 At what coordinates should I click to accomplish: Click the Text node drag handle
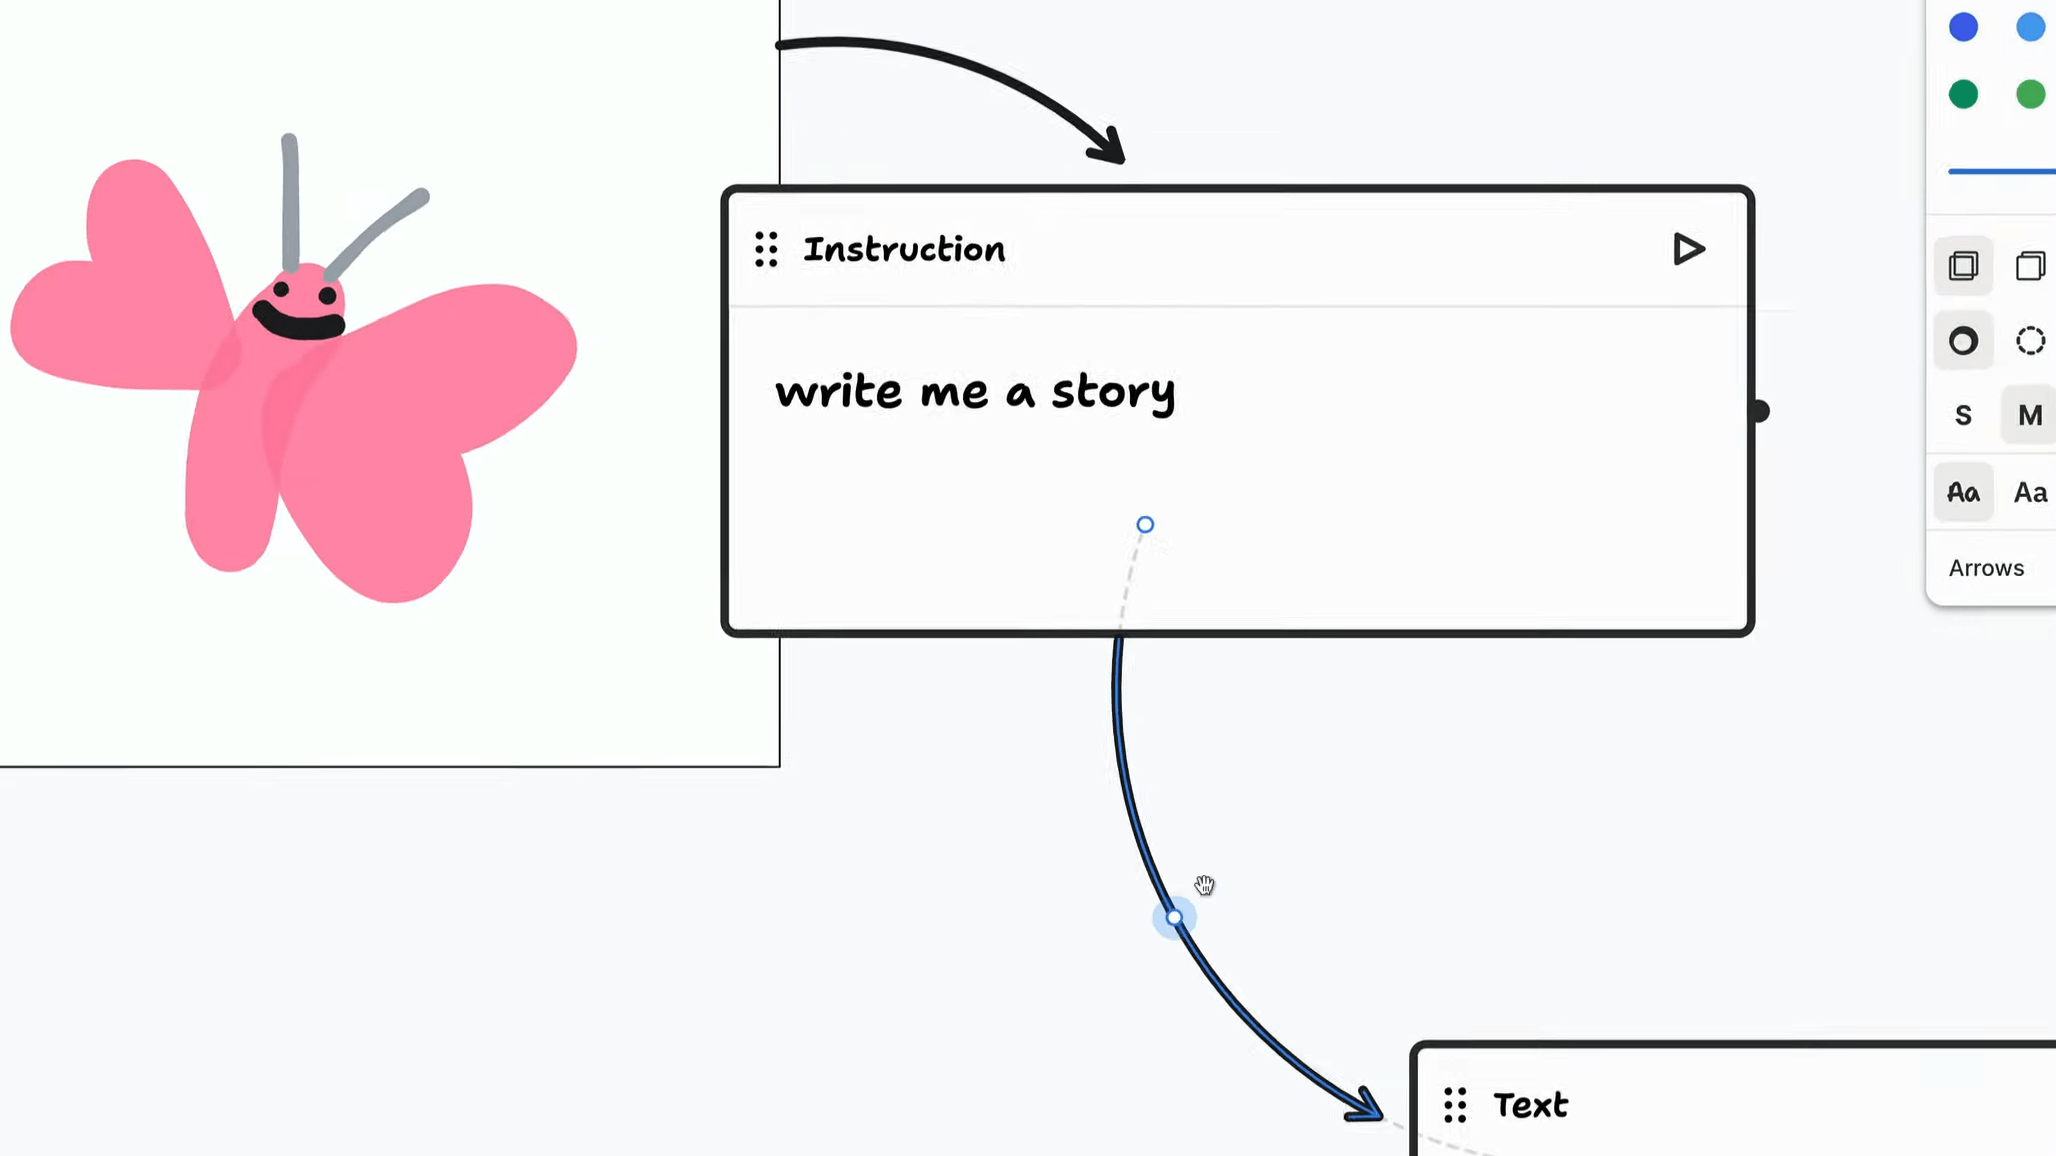pyautogui.click(x=1456, y=1105)
